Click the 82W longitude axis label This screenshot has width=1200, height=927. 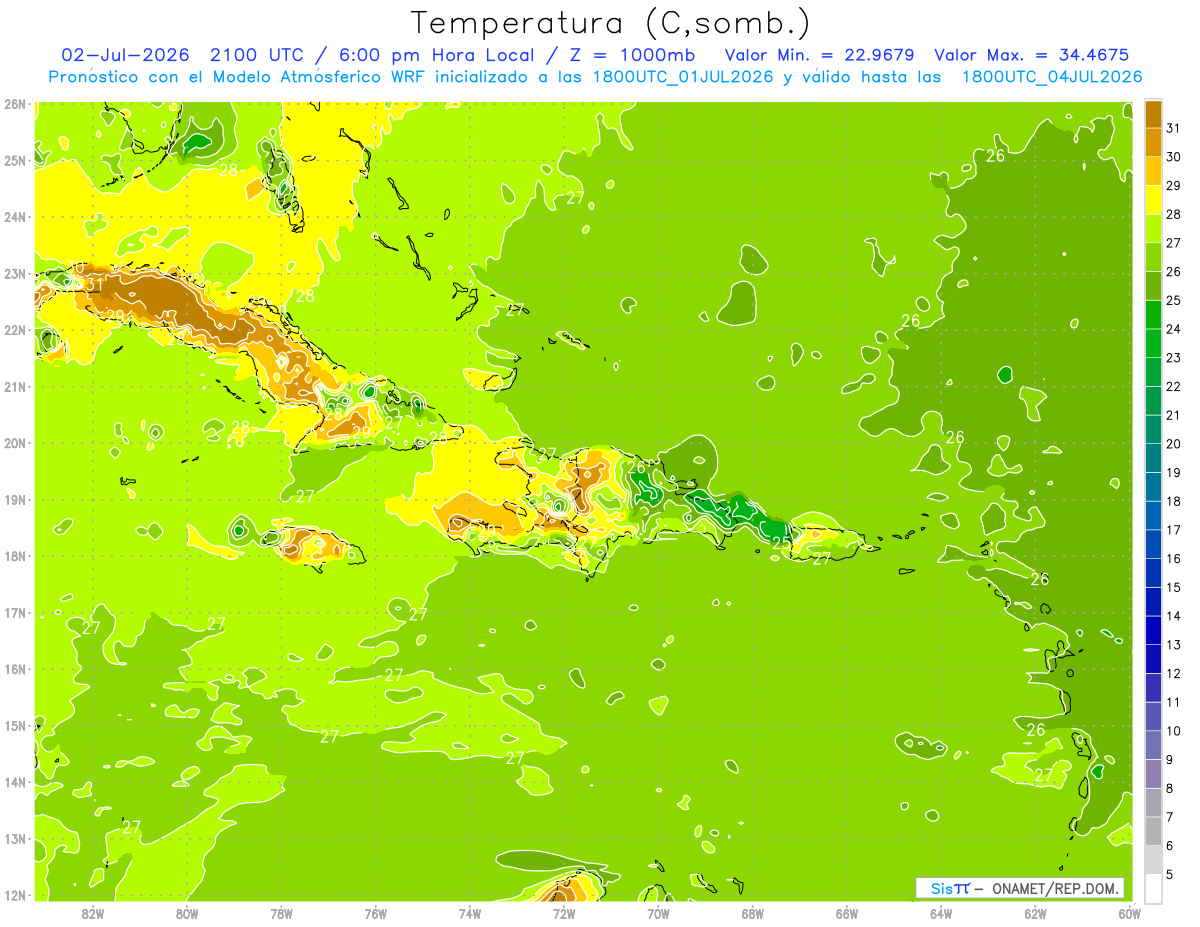pyautogui.click(x=92, y=913)
